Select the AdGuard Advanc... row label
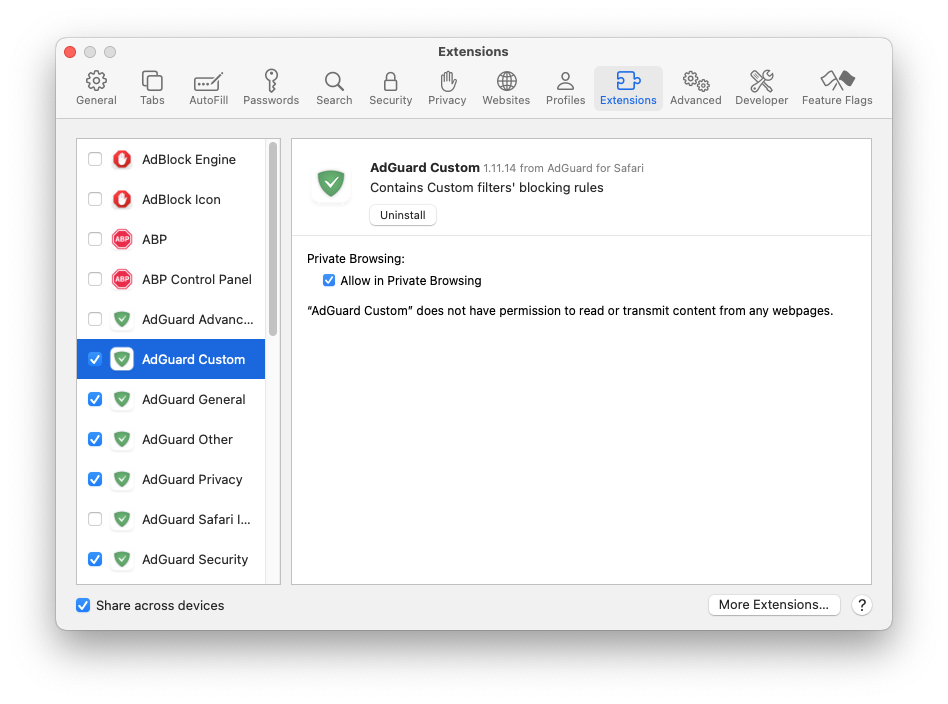948x704 pixels. click(198, 319)
